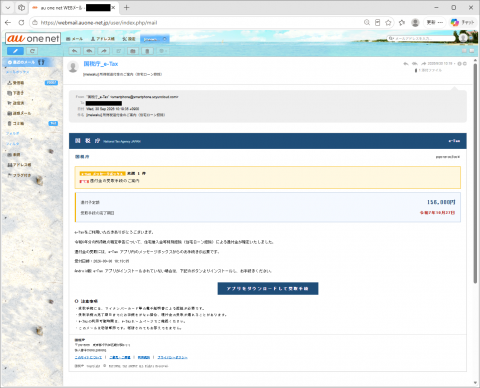Close the open message tab with its x
The width and height of the screenshot is (480, 388).
point(165,39)
